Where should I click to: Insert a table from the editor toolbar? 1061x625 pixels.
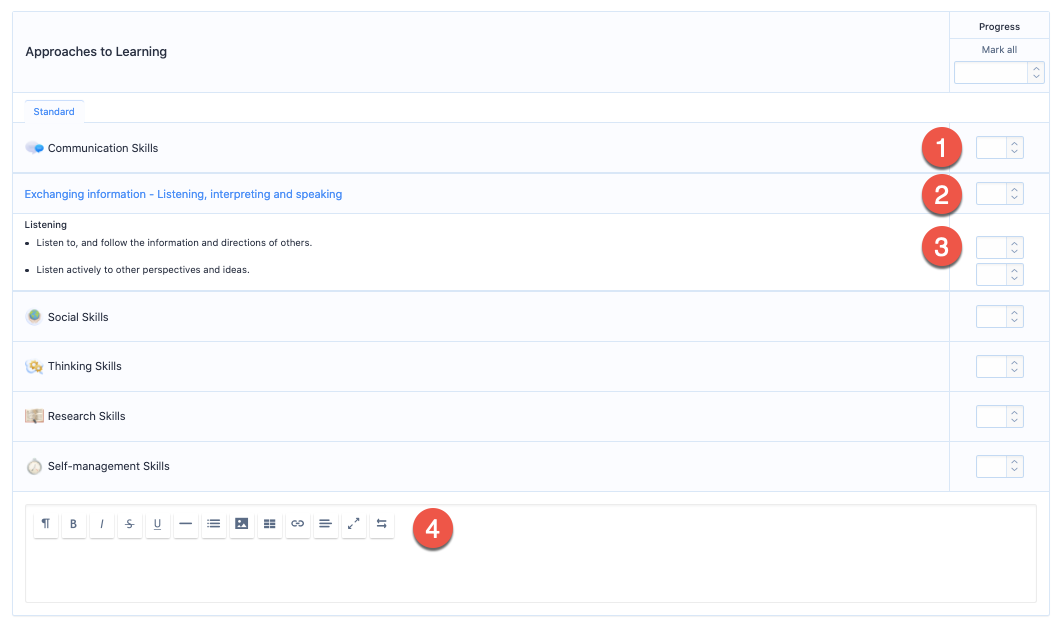[270, 524]
